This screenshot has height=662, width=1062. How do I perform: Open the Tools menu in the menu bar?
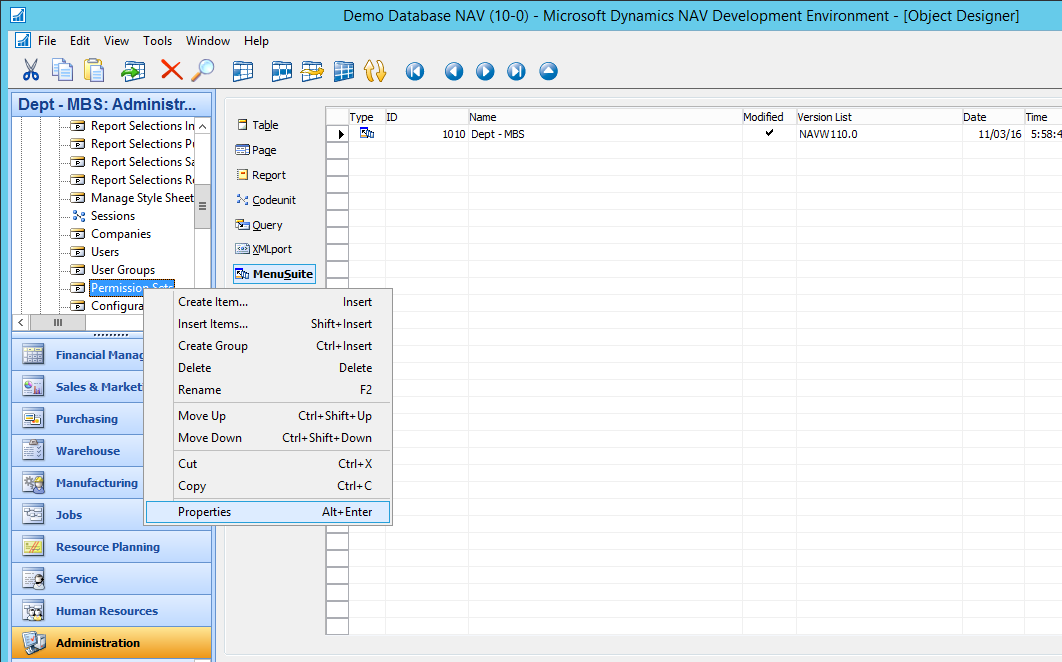tap(157, 41)
